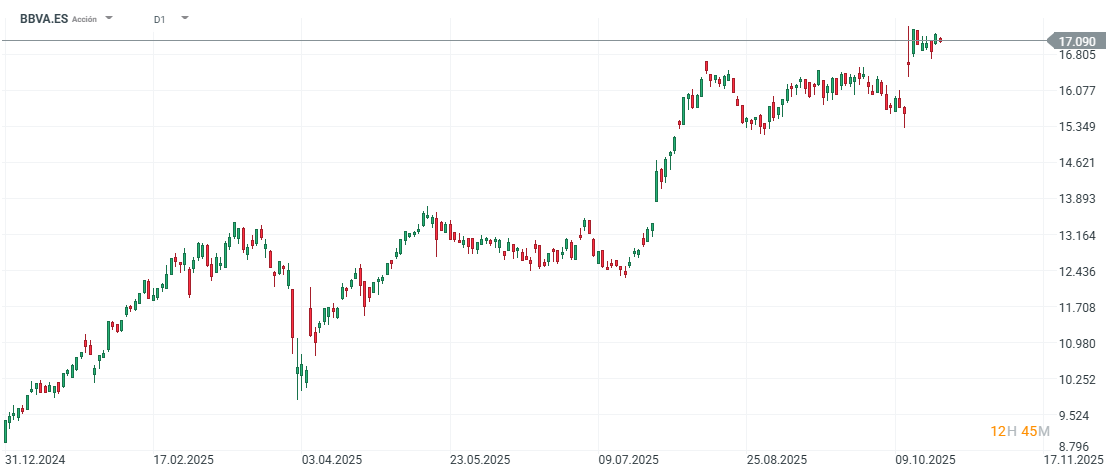
Task: Click the Acción instrument type label
Action: coord(85,19)
